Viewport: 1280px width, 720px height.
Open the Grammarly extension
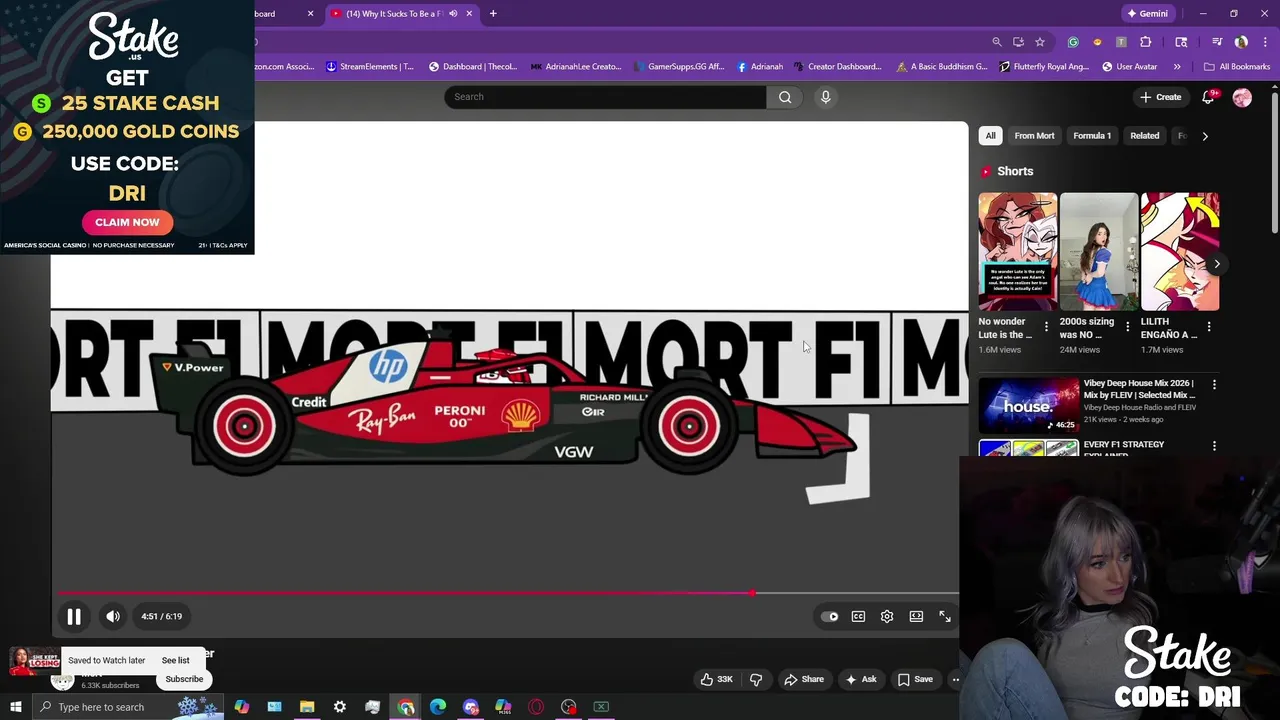pos(1073,42)
